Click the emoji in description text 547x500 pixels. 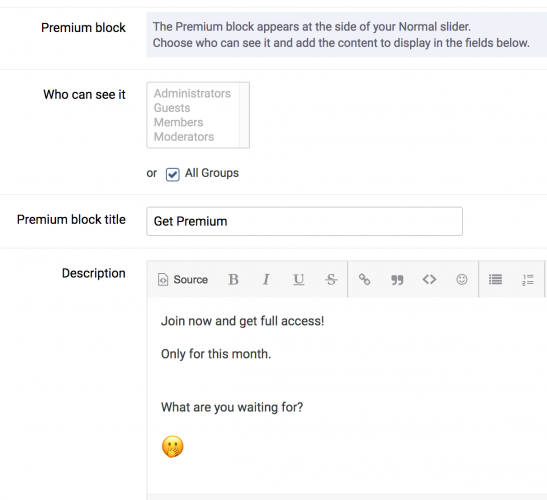pyautogui.click(x=173, y=446)
